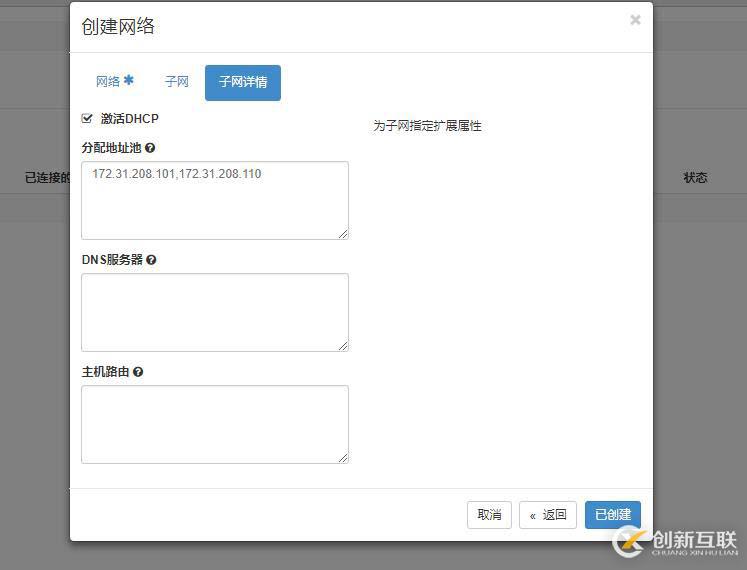This screenshot has width=747, height=570.
Task: Switch to the 网络 tab
Action: pos(114,81)
